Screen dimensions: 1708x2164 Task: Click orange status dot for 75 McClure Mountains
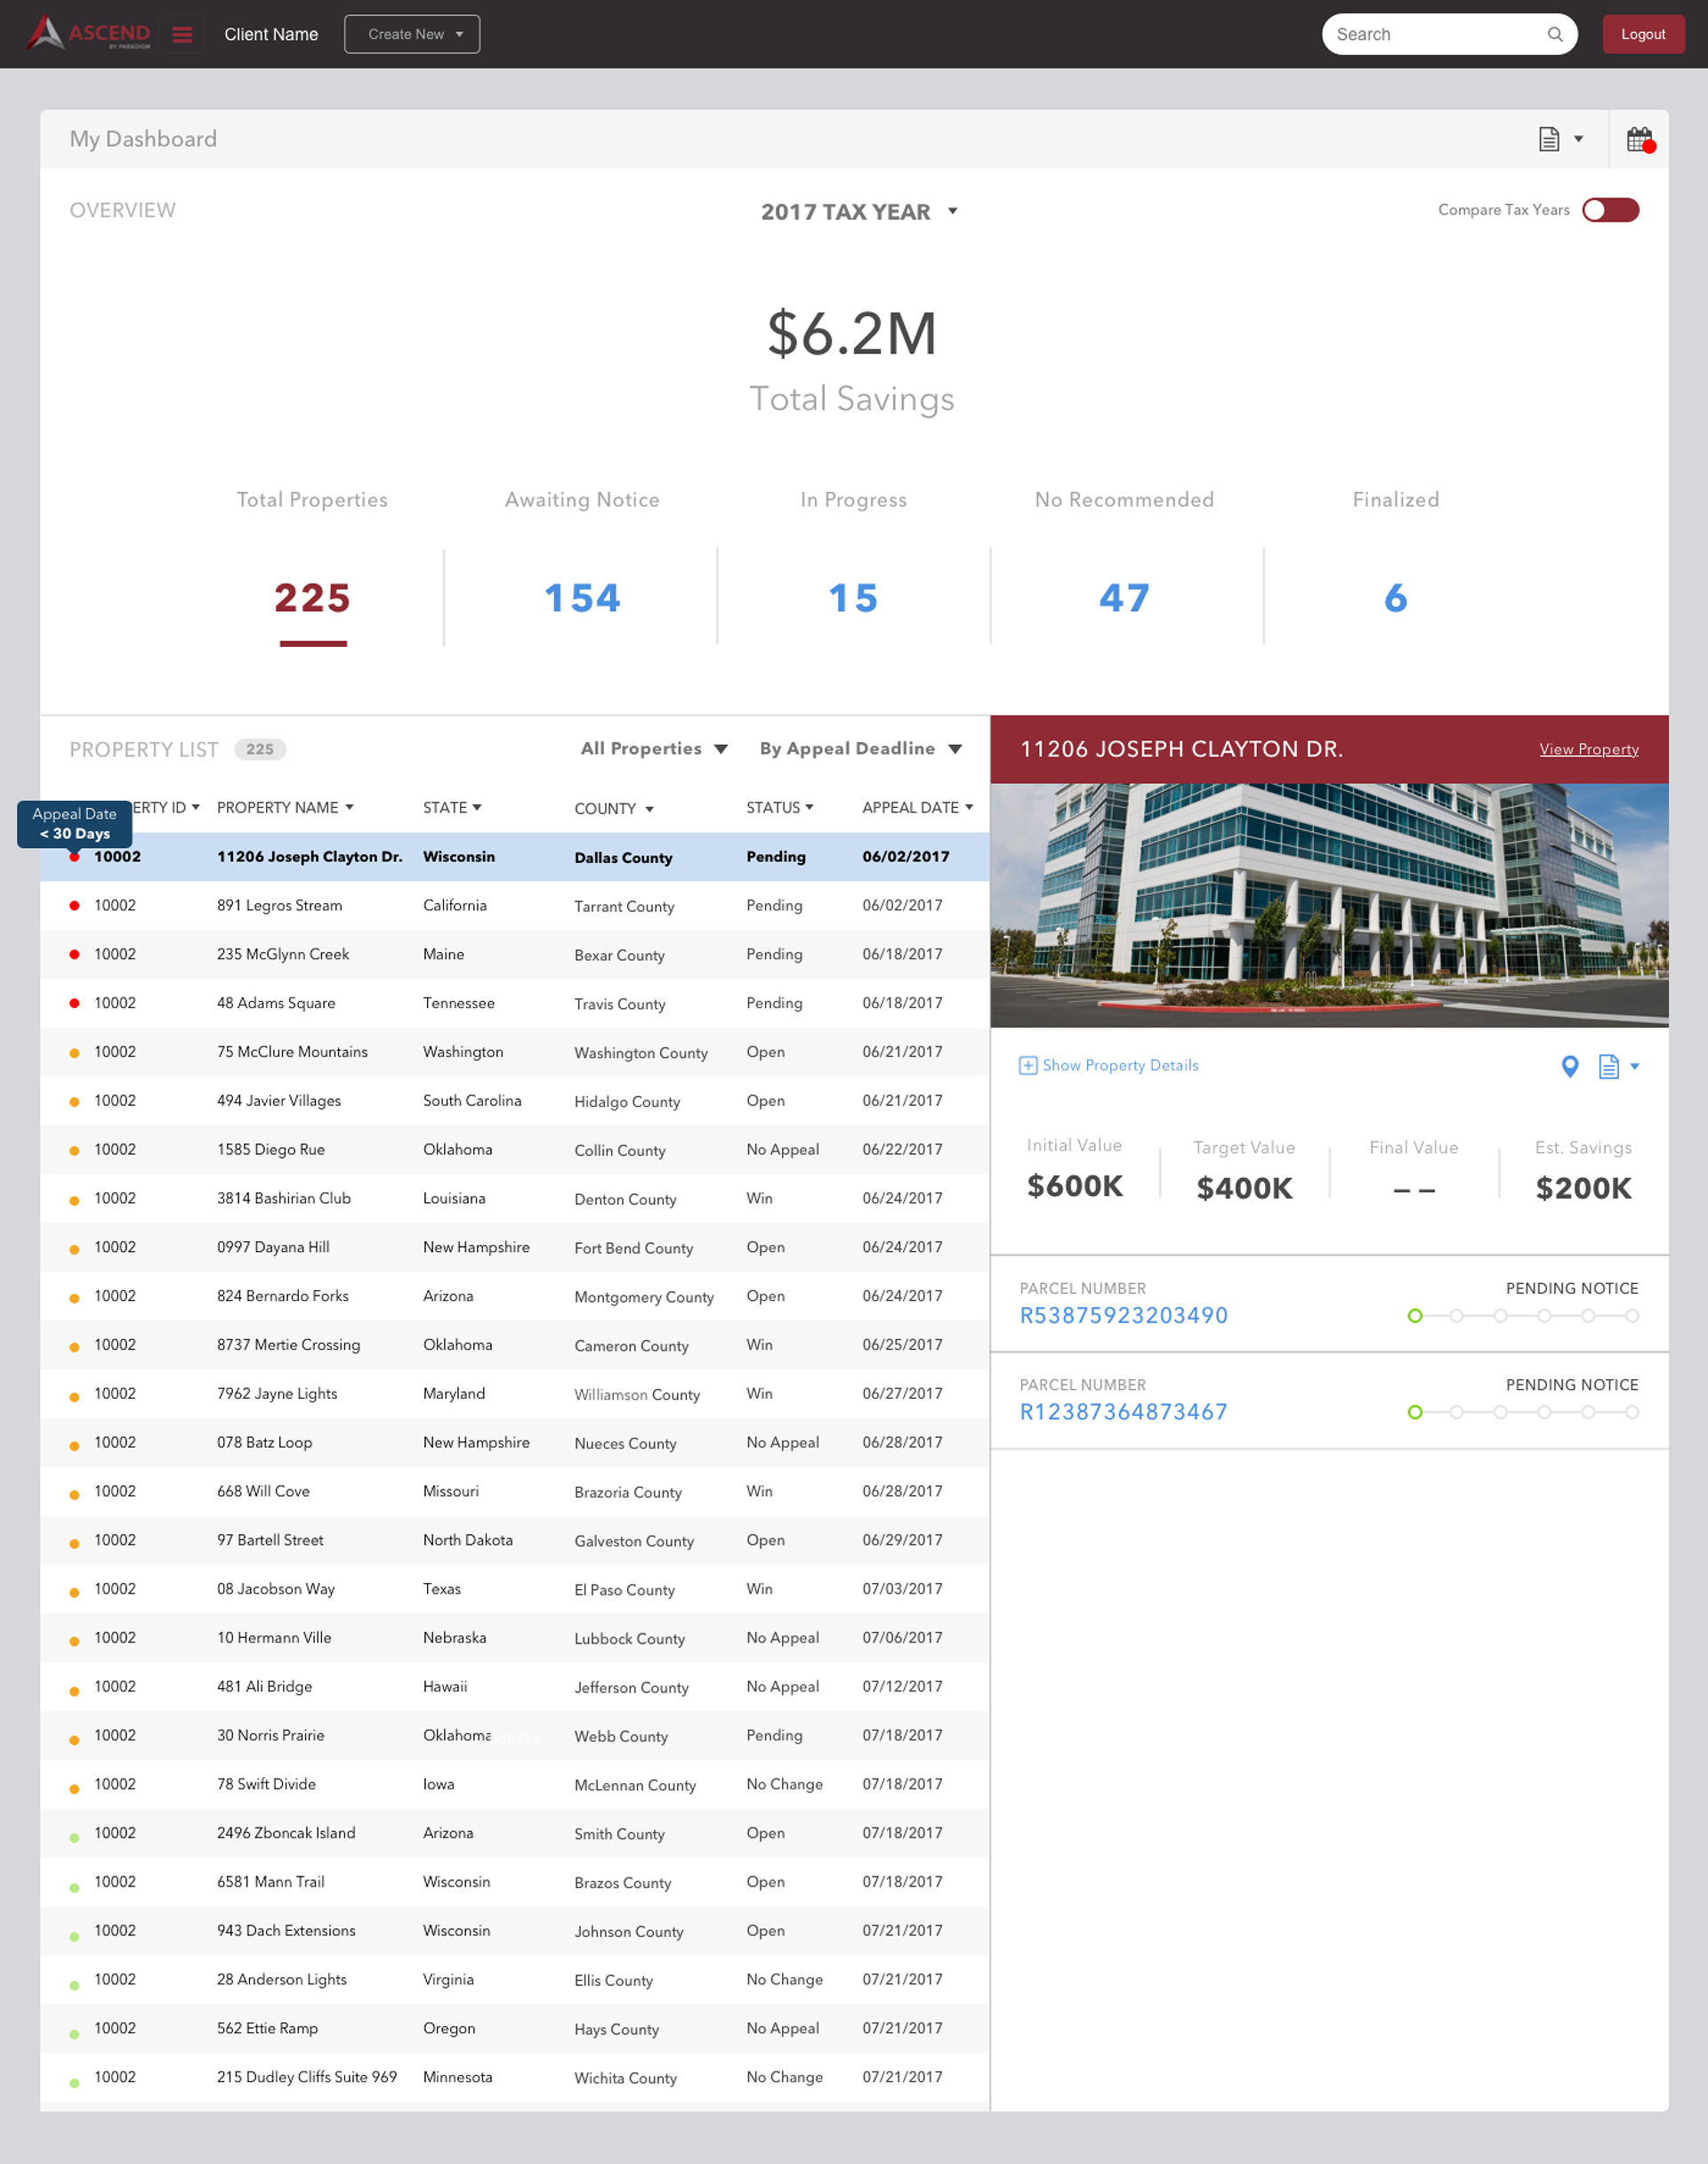tap(74, 1053)
